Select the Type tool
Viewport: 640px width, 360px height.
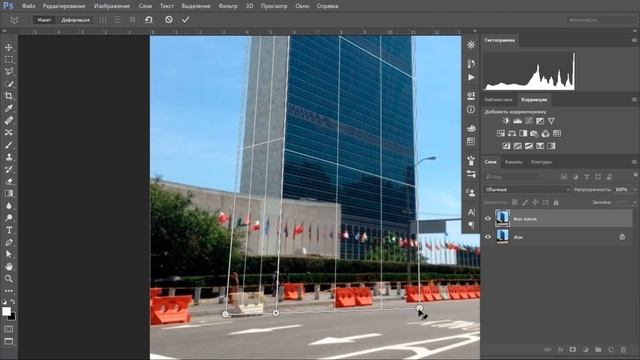(x=9, y=230)
